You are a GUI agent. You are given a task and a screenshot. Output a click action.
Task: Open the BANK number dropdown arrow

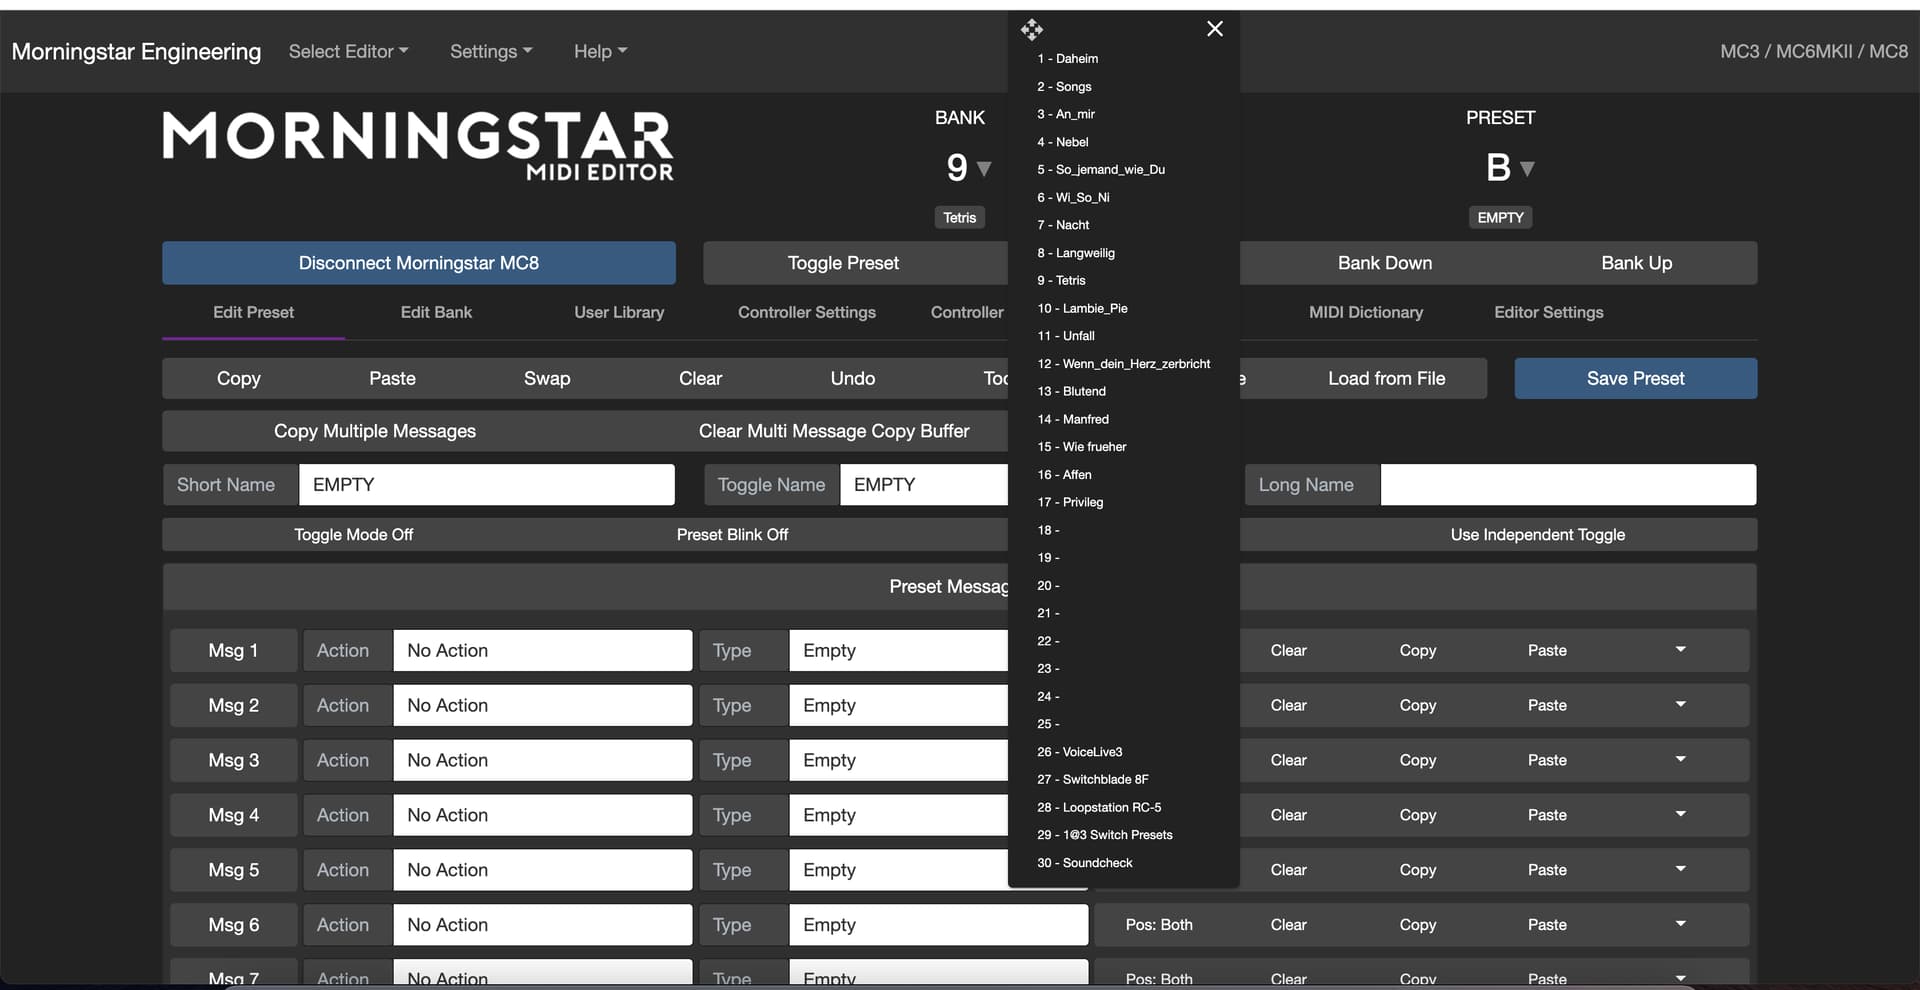(984, 169)
